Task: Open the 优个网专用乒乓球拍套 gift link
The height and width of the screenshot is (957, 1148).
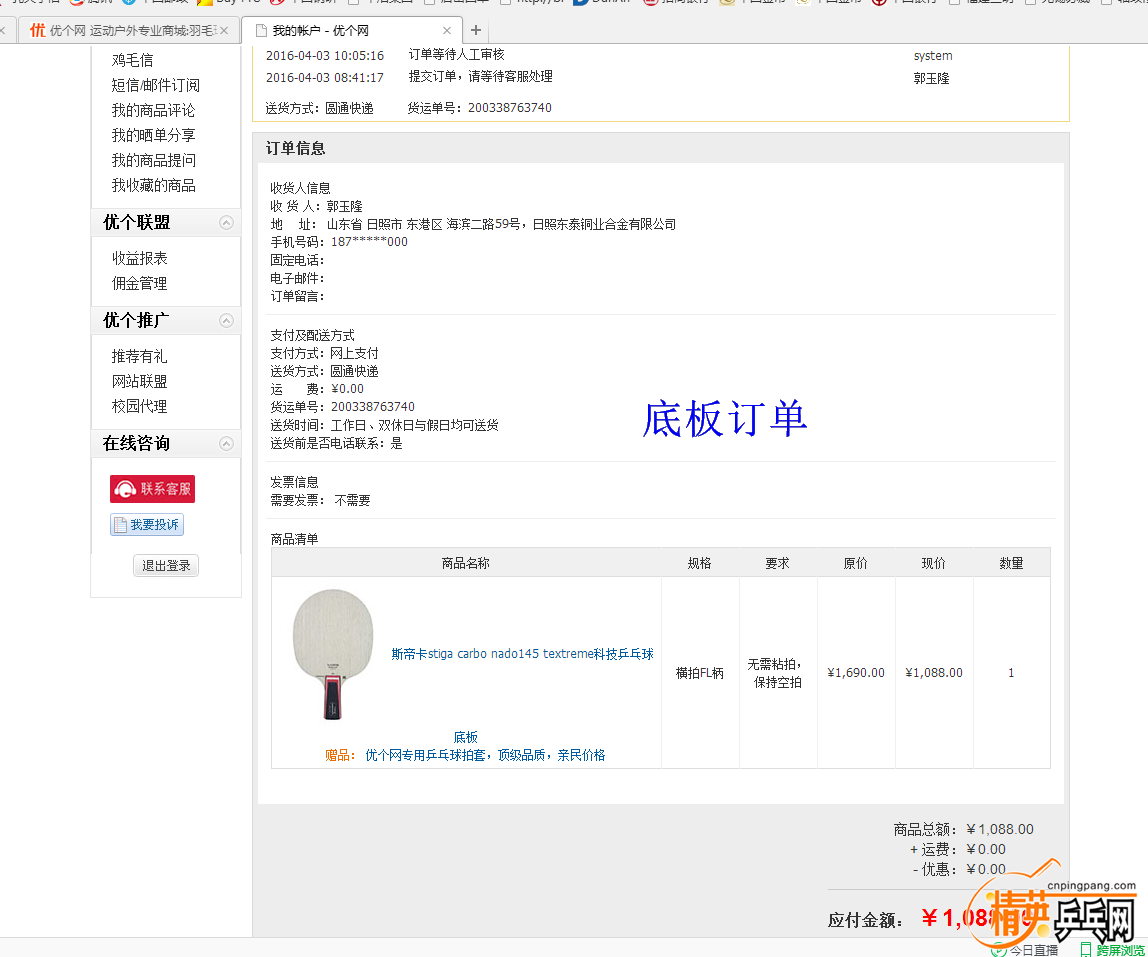Action: click(485, 755)
